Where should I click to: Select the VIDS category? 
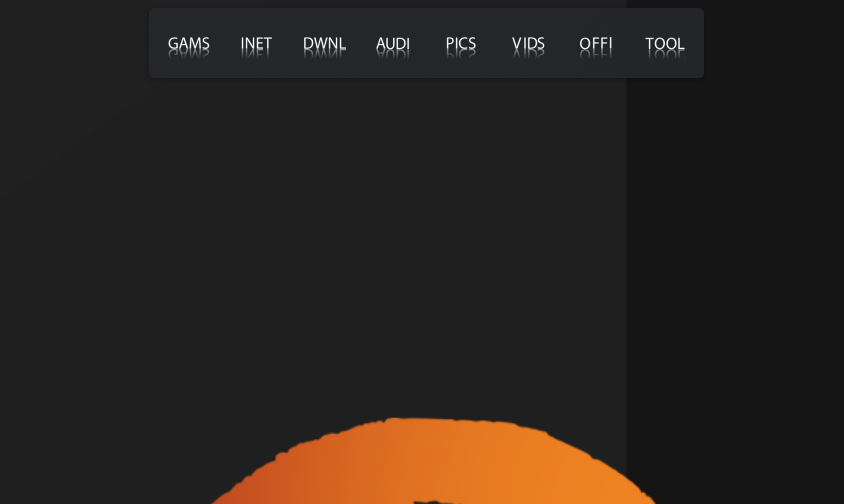coord(529,44)
